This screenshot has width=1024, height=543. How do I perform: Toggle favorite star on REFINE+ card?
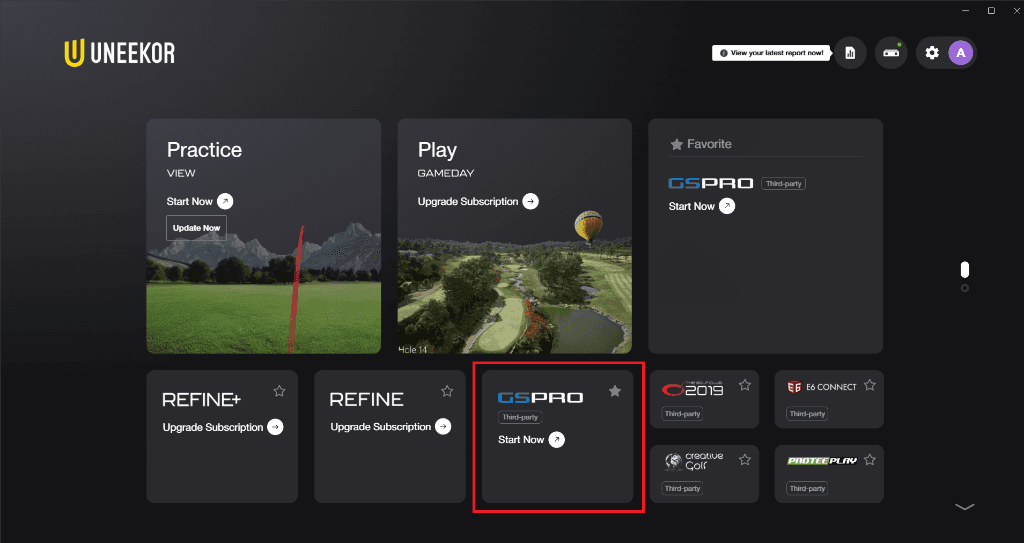tap(280, 391)
